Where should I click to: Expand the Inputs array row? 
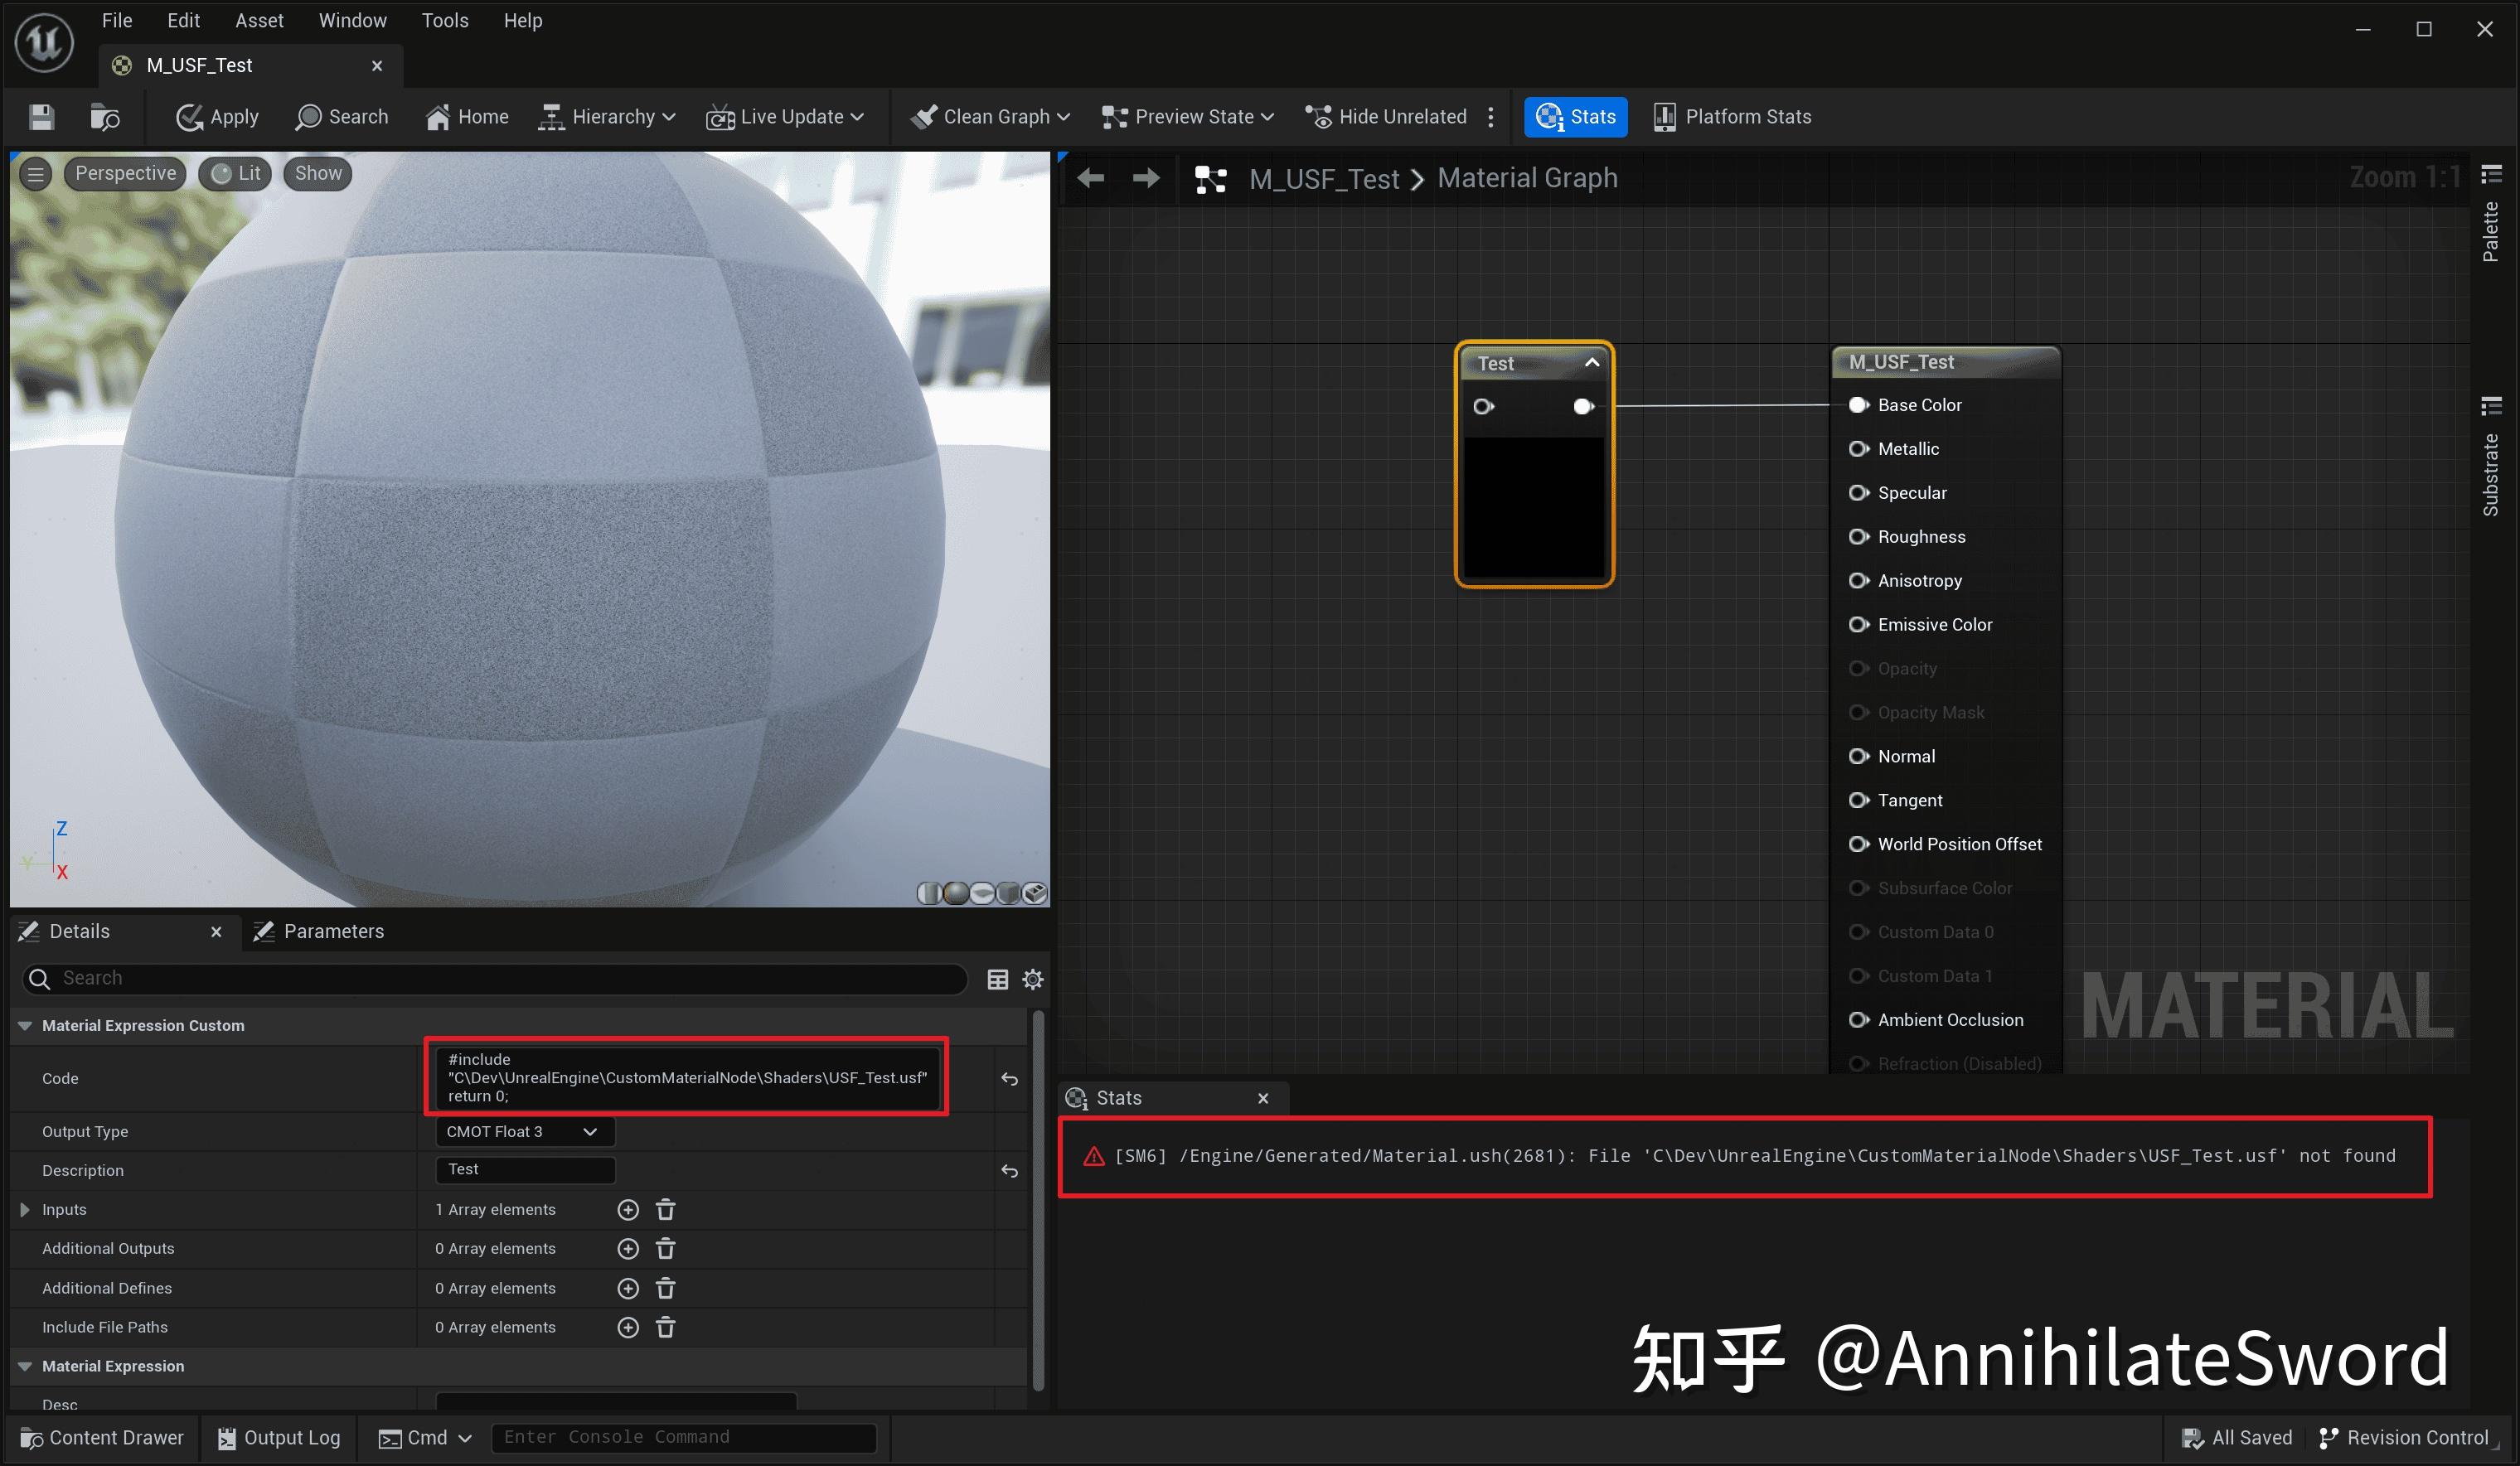25,1209
